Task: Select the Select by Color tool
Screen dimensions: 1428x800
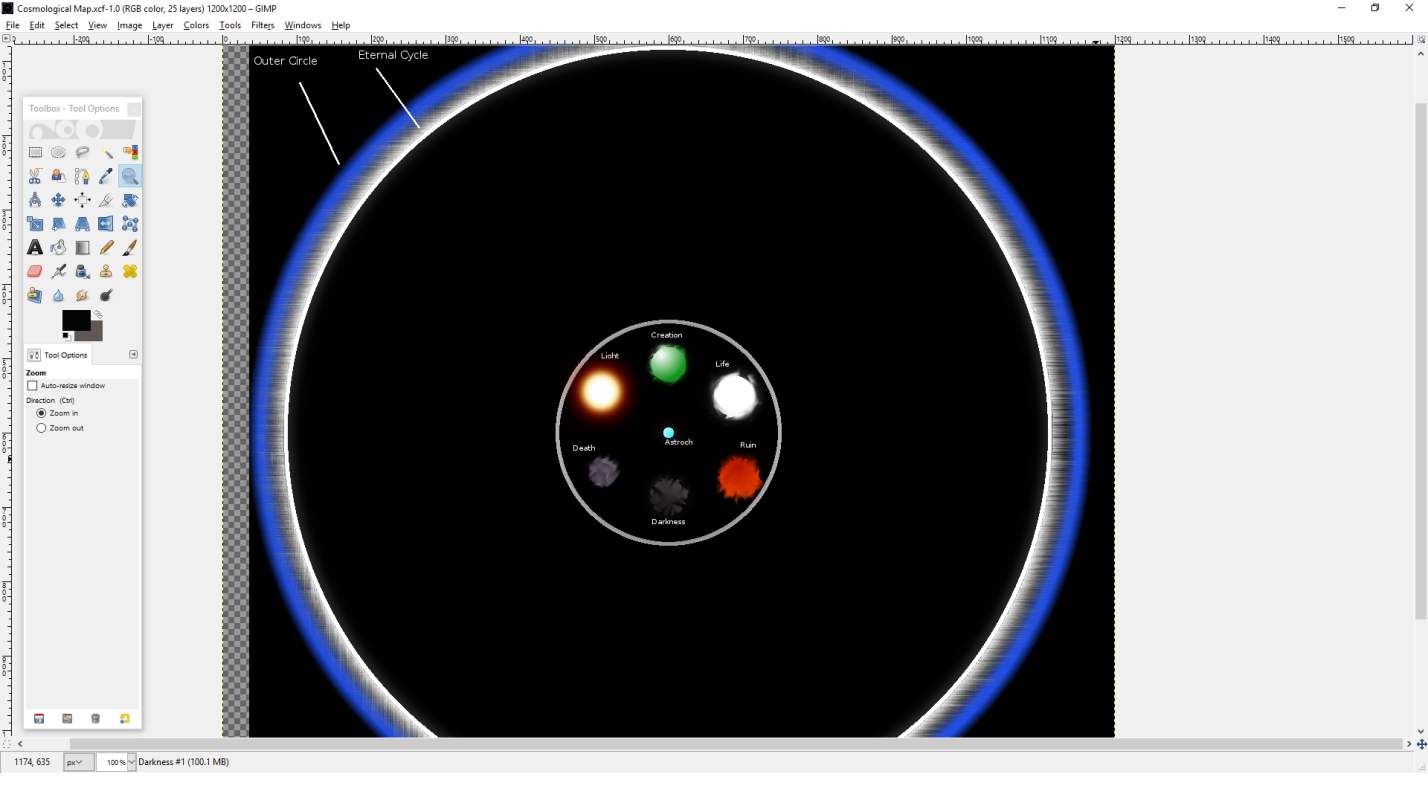Action: (x=130, y=153)
